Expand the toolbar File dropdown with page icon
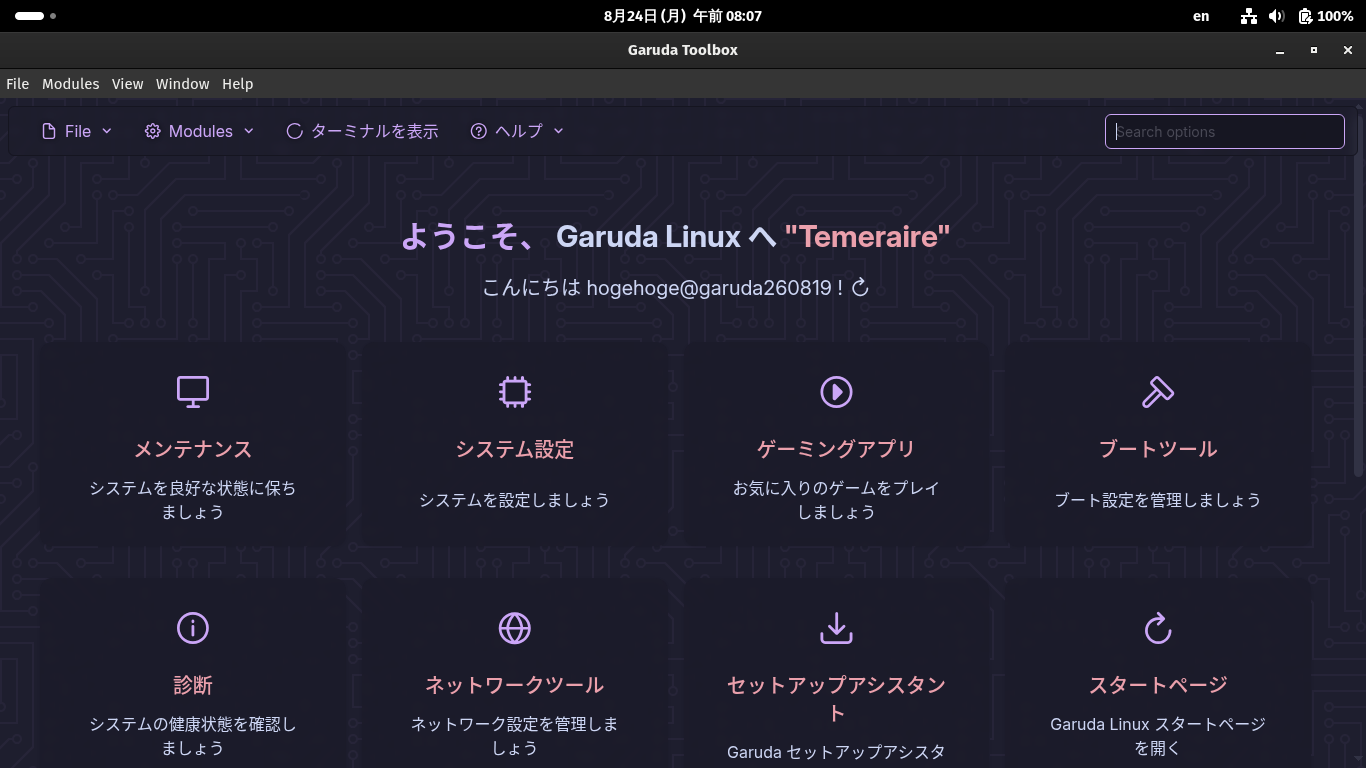 (77, 131)
